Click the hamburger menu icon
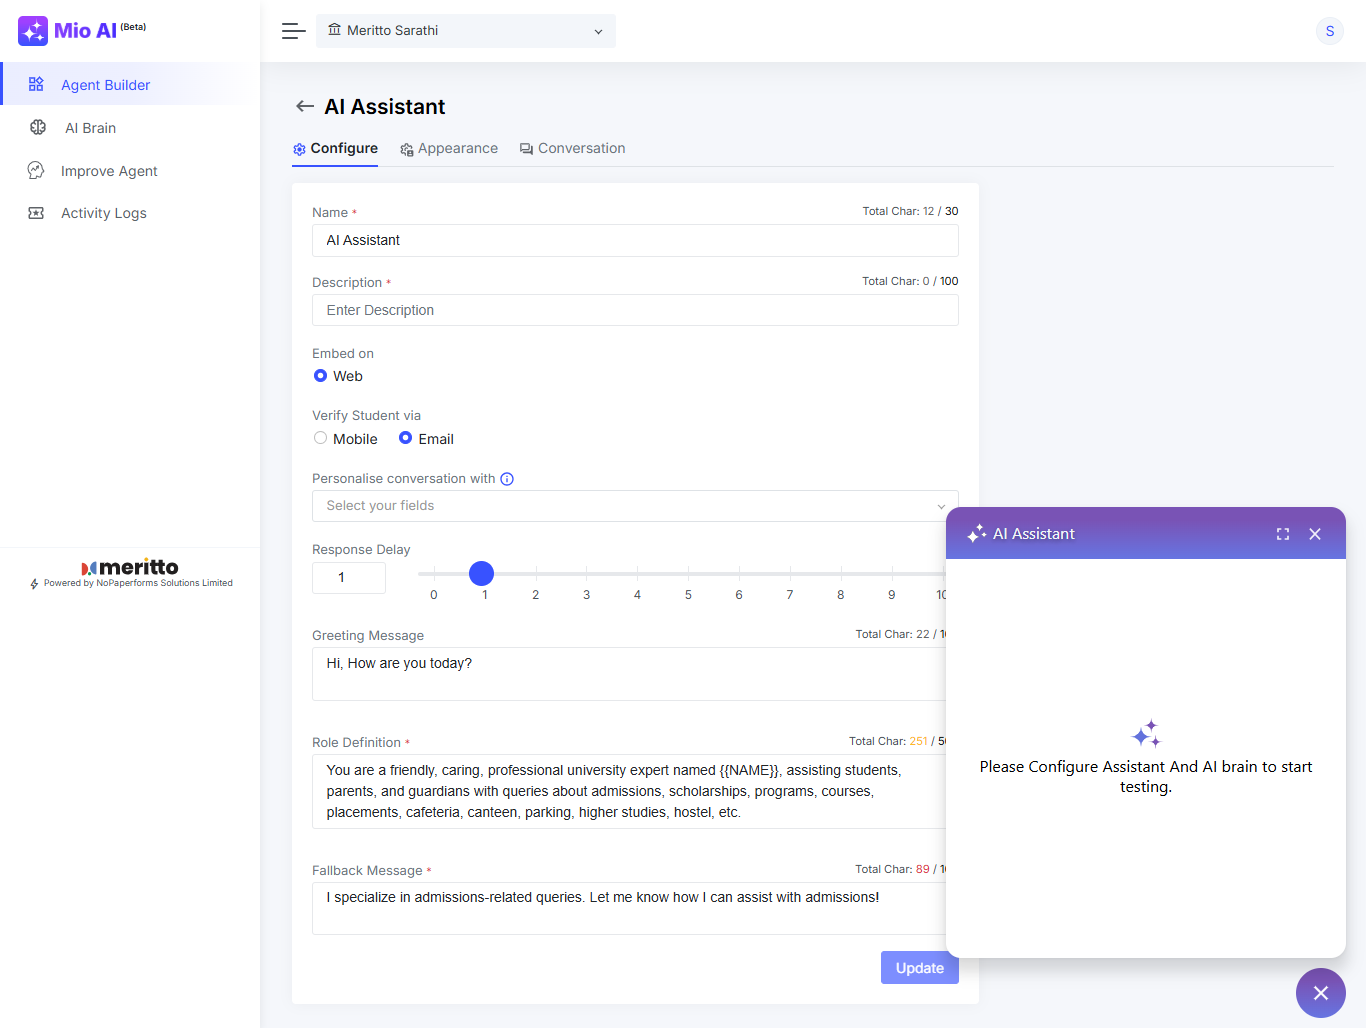The image size is (1366, 1028). [x=293, y=31]
